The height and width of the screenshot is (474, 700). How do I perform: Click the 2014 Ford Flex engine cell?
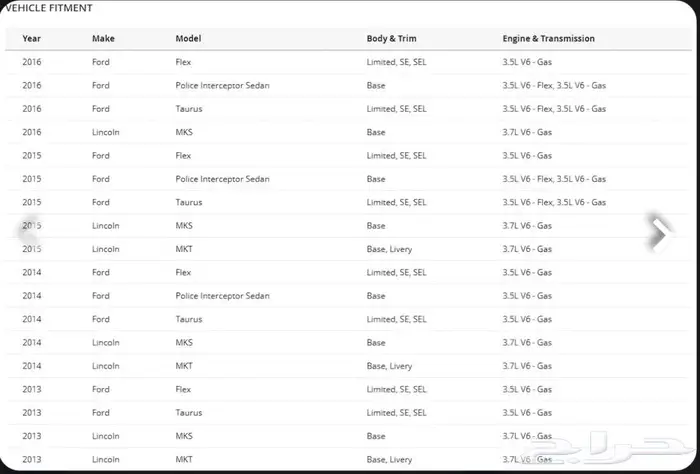tap(527, 272)
